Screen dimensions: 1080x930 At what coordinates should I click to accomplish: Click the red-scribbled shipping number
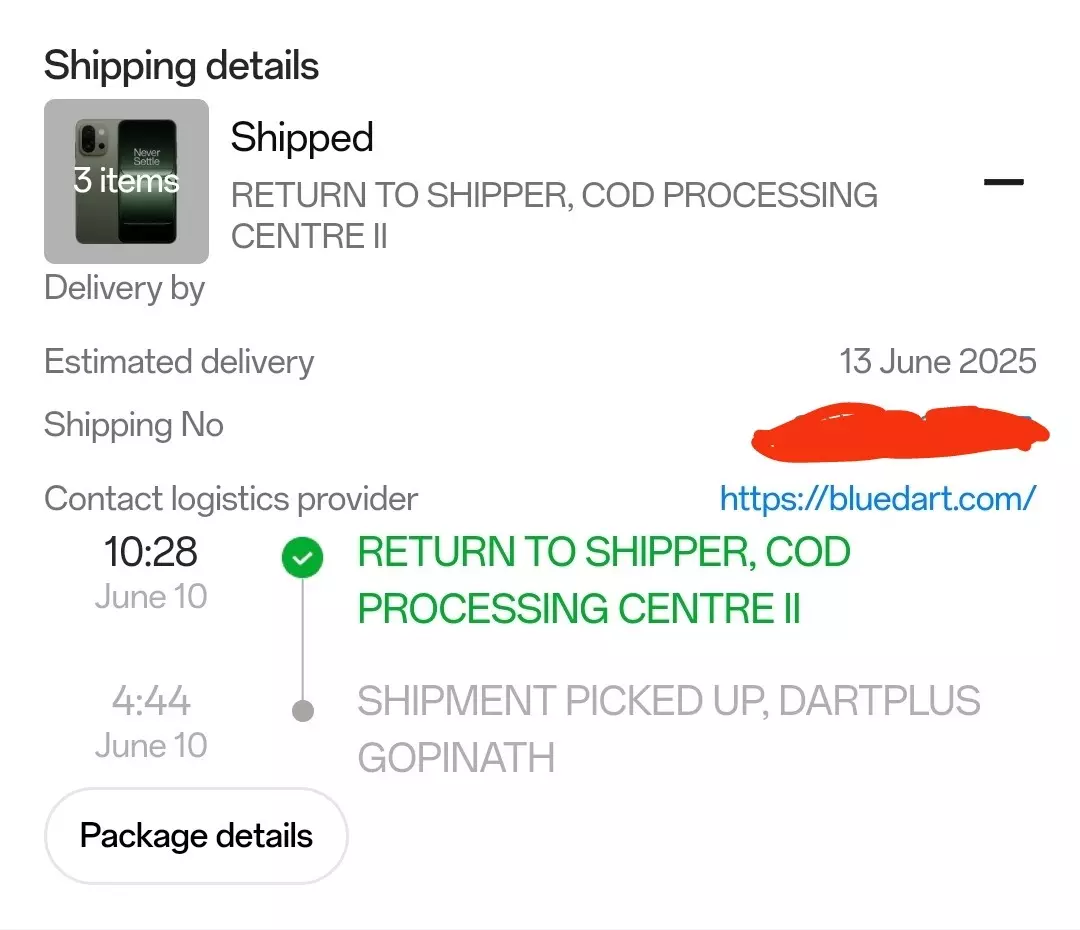(x=900, y=429)
